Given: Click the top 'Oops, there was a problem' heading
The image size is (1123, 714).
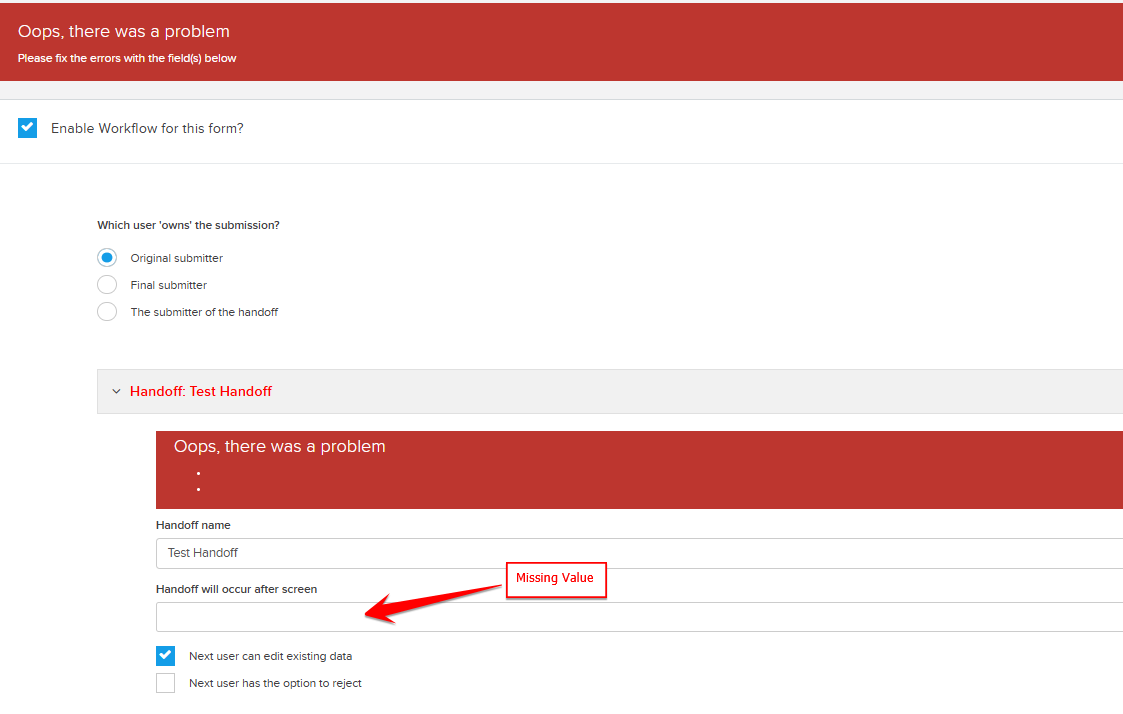Looking at the screenshot, I should [124, 32].
